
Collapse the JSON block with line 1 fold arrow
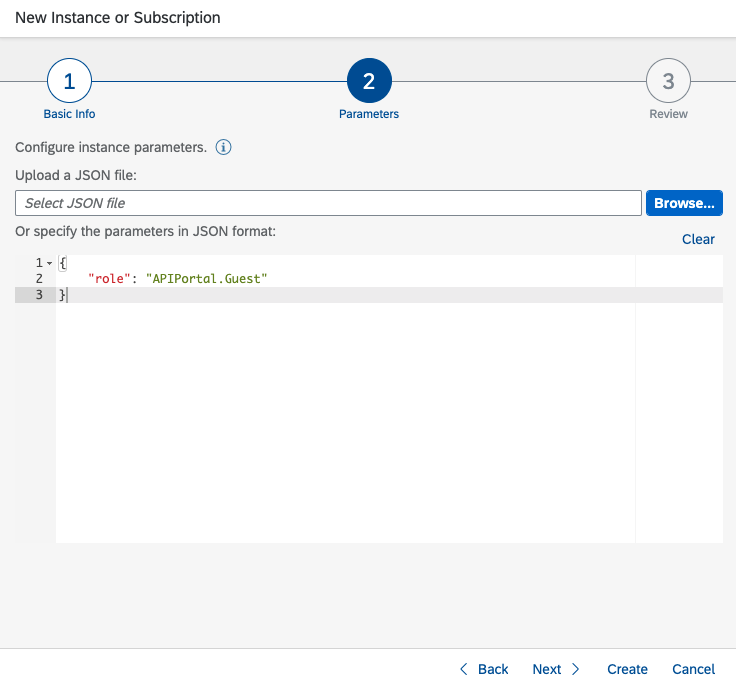pyautogui.click(x=50, y=263)
